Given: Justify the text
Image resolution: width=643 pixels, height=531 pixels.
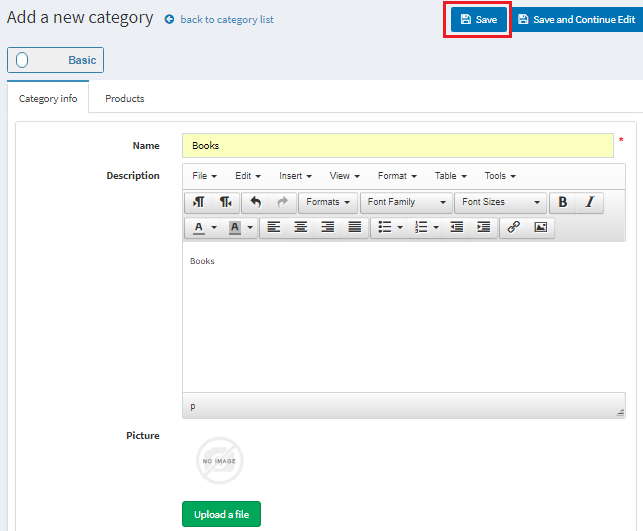Looking at the screenshot, I should coord(355,228).
